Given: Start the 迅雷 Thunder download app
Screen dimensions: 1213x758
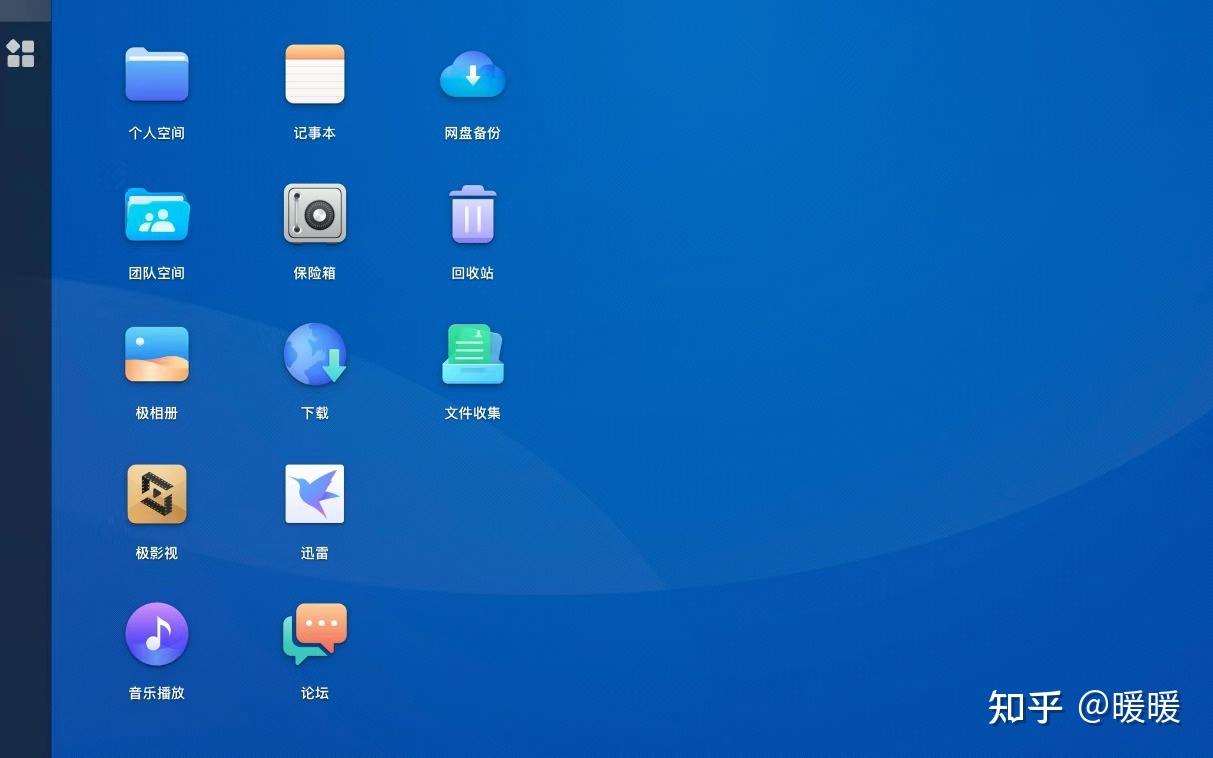Looking at the screenshot, I should point(314,493).
